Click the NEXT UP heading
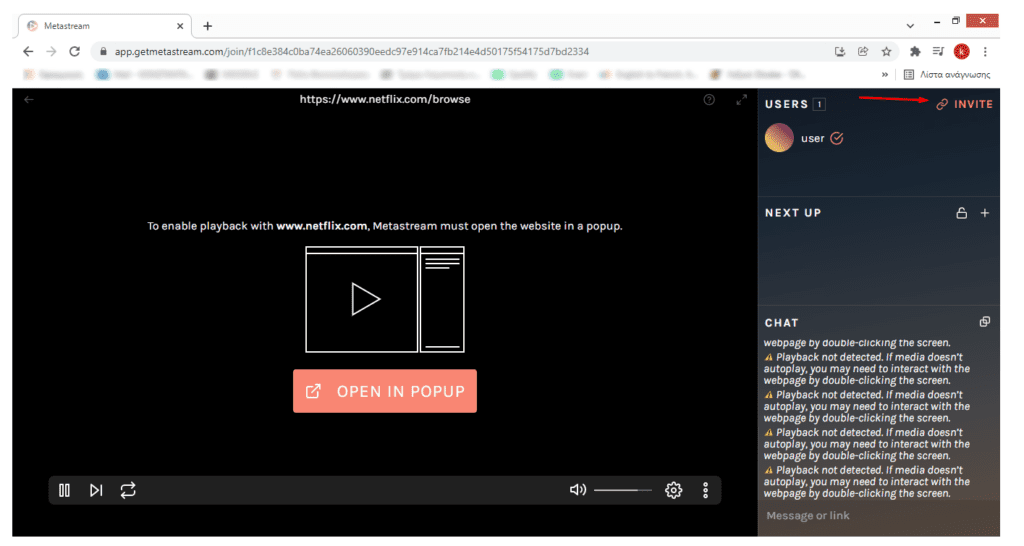Screen dimensions: 1024x546 tap(793, 213)
